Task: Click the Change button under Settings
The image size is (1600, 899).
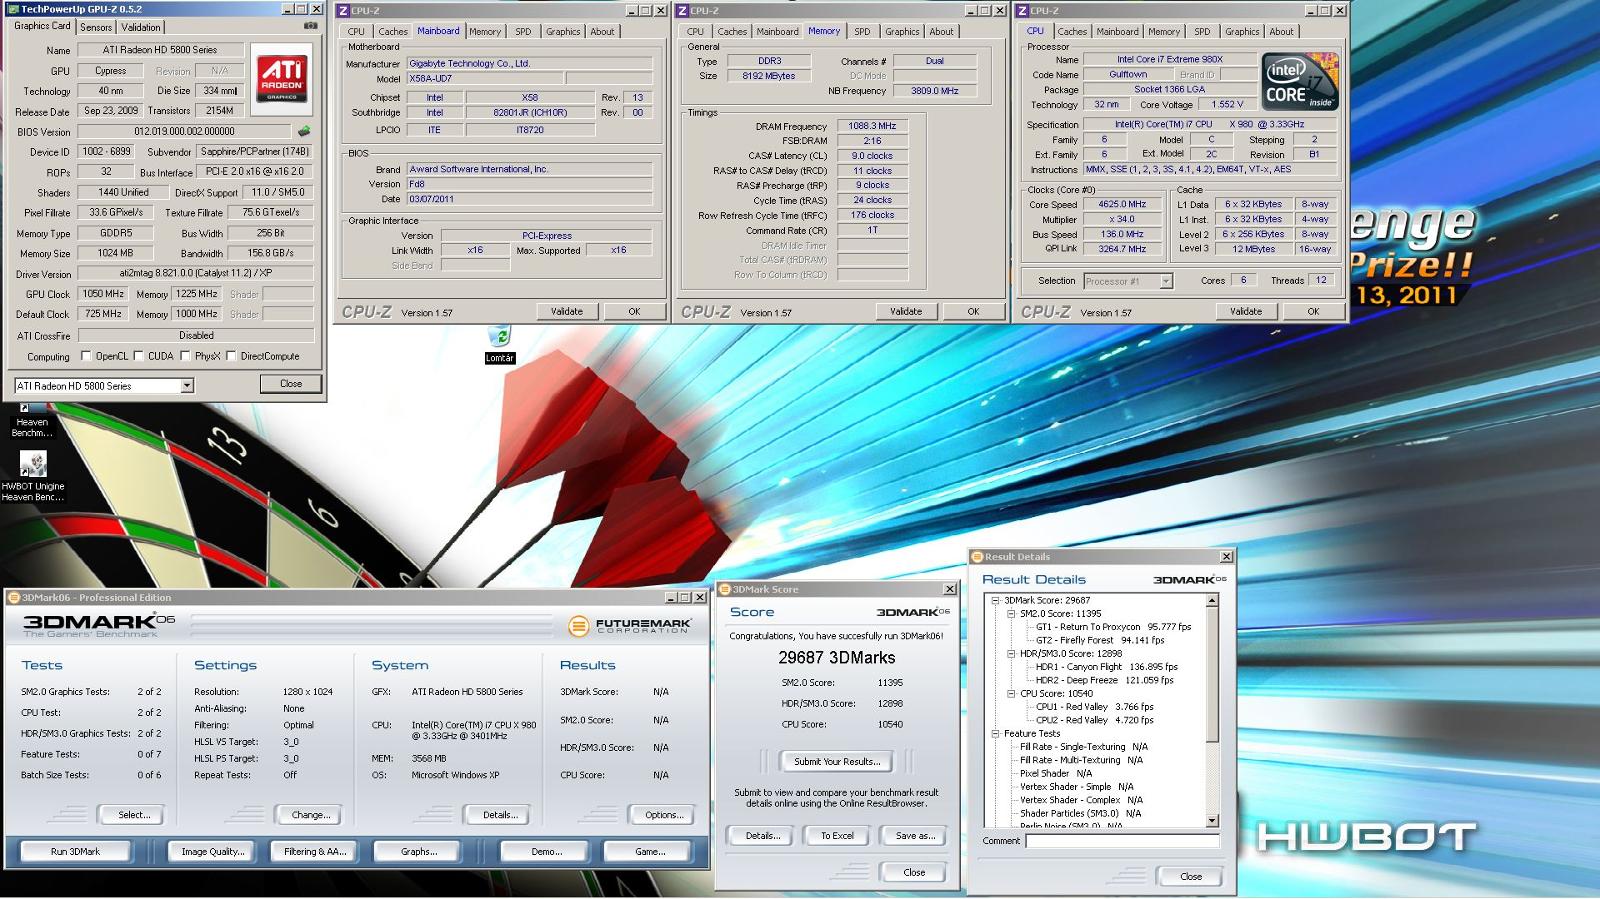Action: (x=310, y=815)
